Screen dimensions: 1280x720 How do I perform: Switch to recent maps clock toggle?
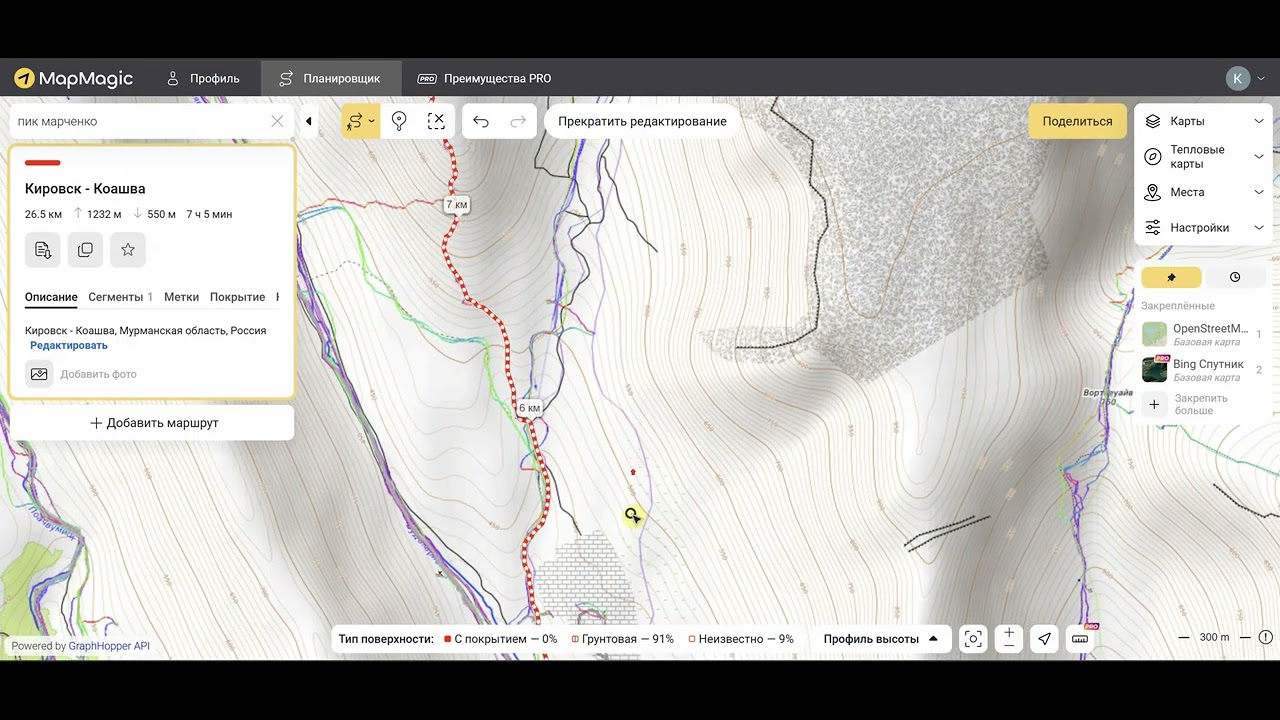[x=1235, y=277]
